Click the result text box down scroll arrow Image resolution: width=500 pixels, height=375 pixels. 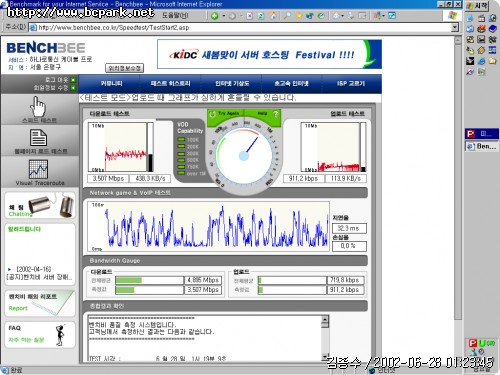[325, 357]
